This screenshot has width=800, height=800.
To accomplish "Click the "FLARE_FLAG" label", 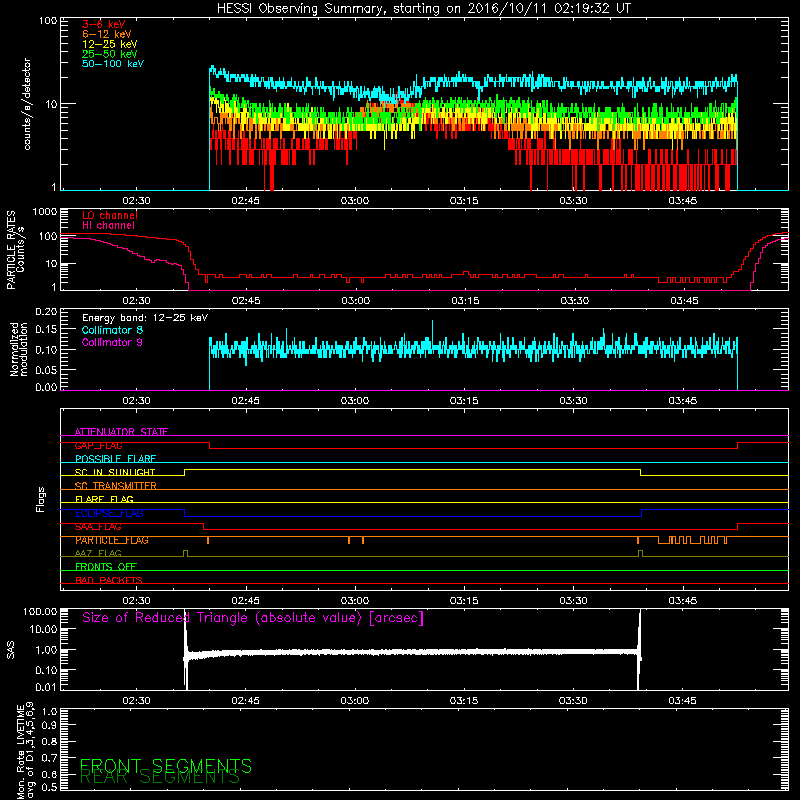I will point(104,499).
